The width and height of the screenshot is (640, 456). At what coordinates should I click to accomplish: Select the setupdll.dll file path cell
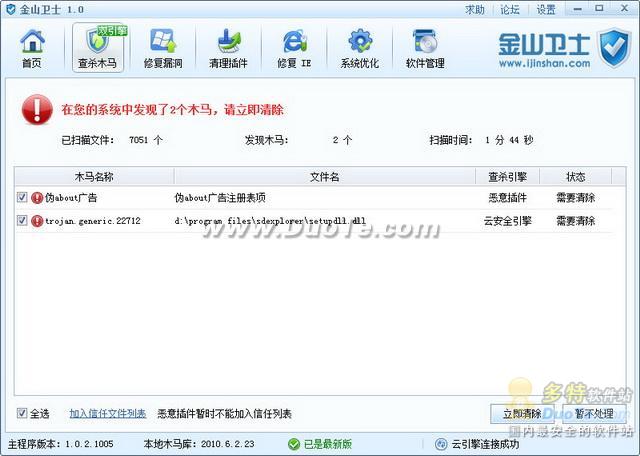(x=270, y=221)
